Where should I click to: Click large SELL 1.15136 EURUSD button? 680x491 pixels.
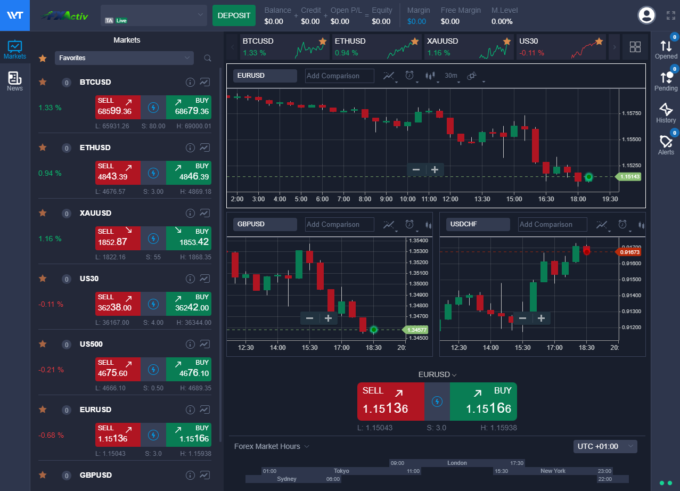coord(391,402)
